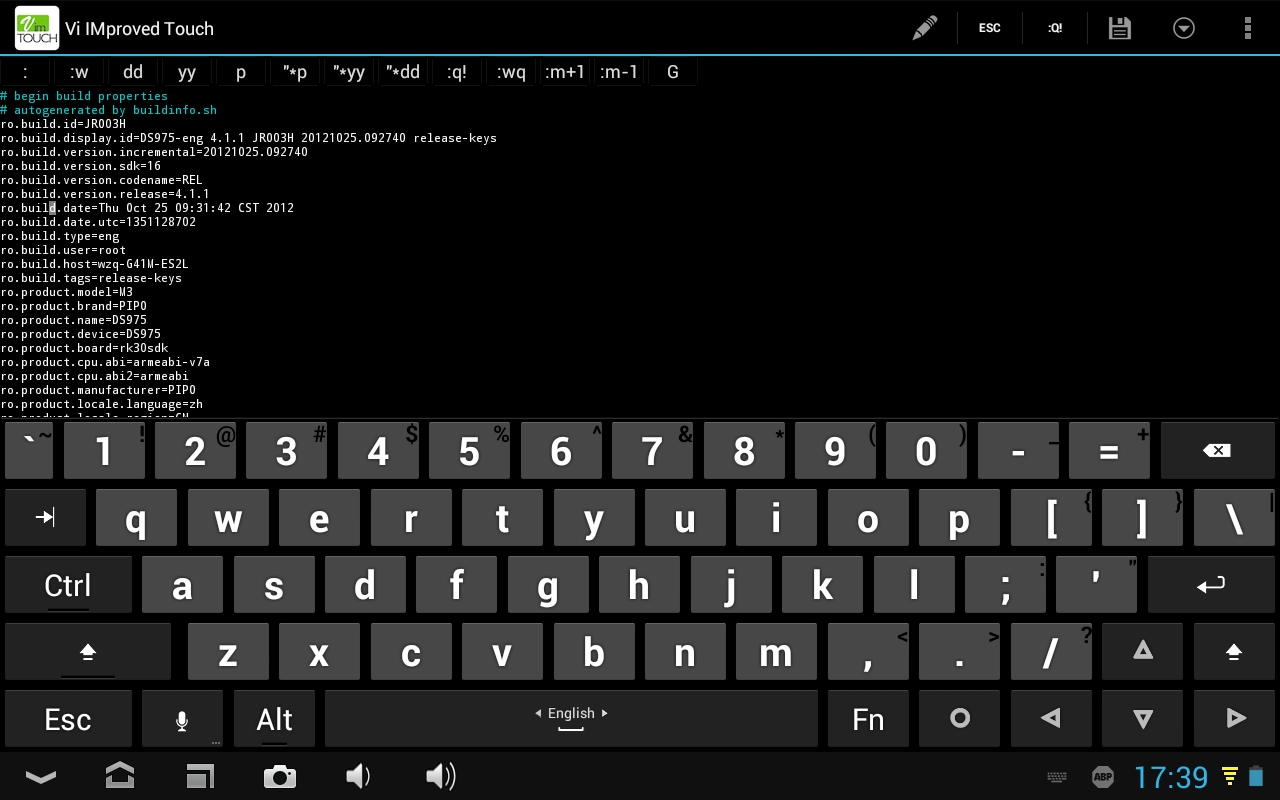Image resolution: width=1280 pixels, height=800 pixels.
Task: Tap the number 5 key
Action: (470, 451)
